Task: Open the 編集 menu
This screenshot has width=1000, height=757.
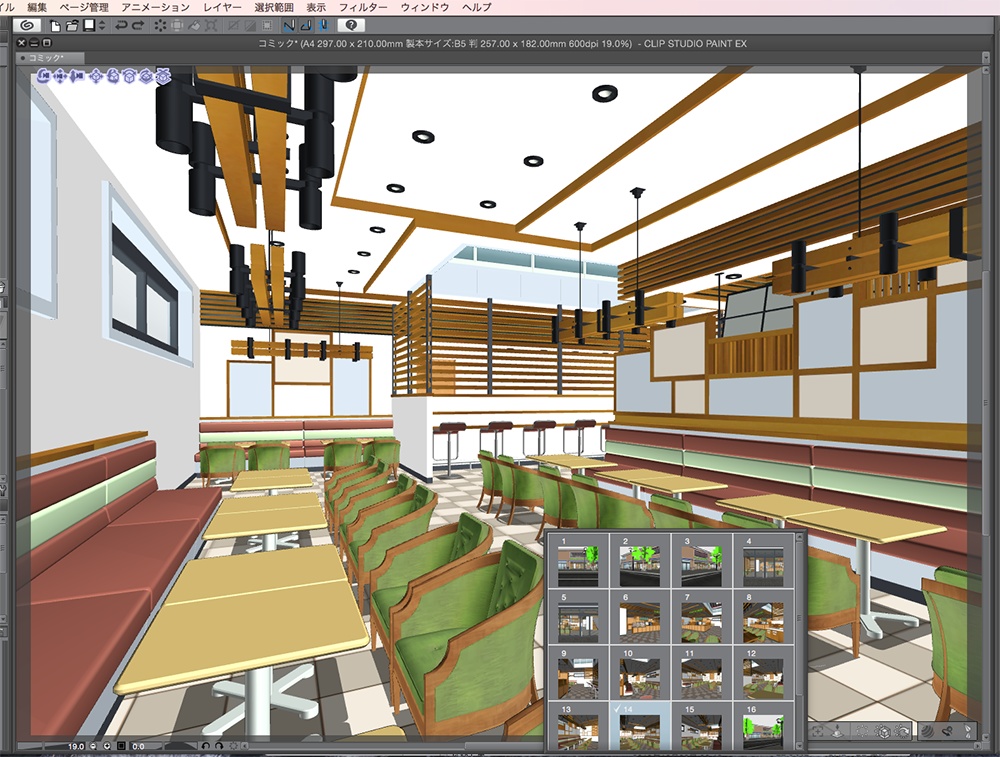Action: (x=37, y=7)
